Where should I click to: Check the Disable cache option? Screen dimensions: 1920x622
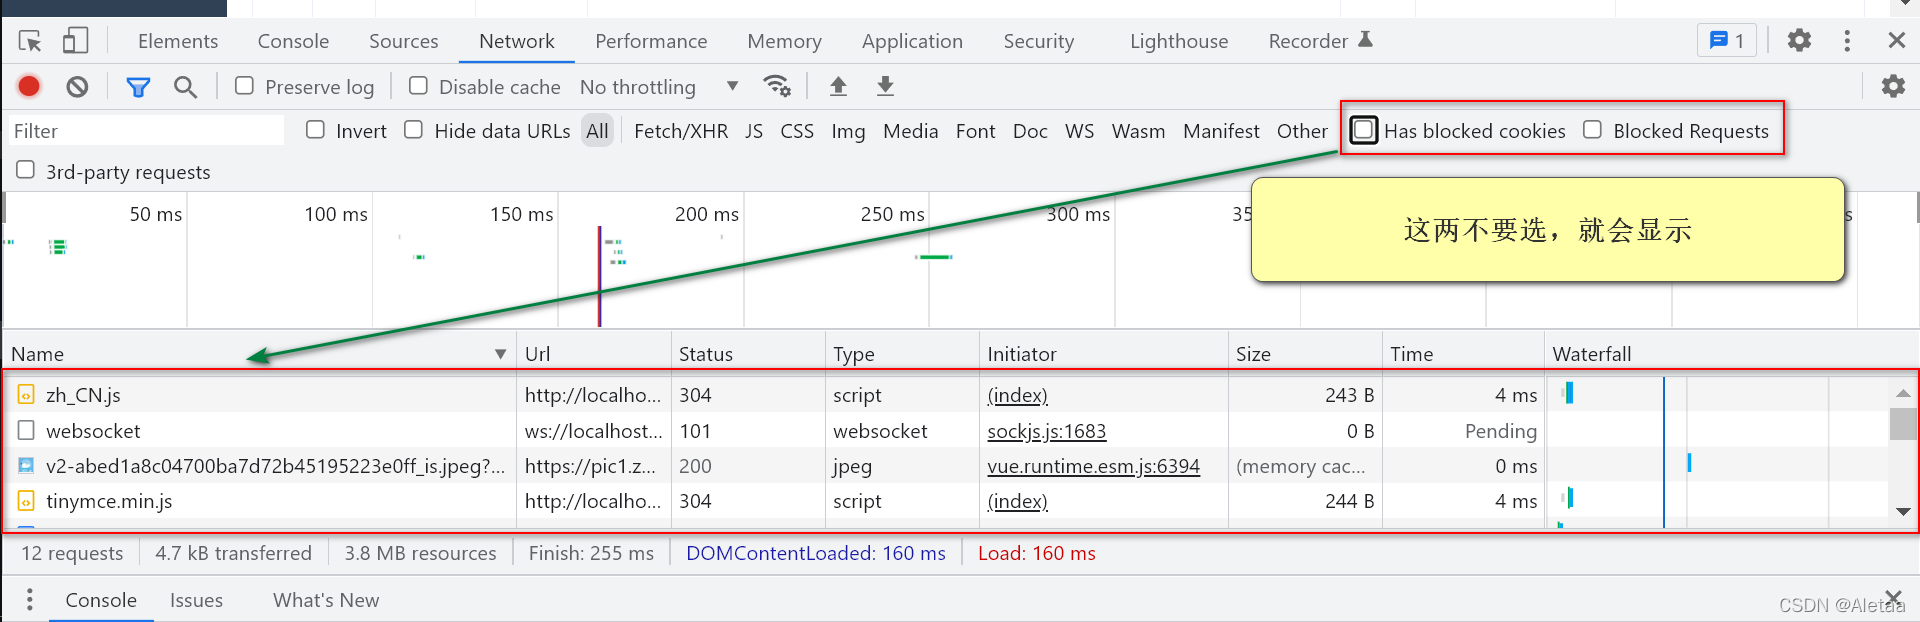(x=418, y=86)
